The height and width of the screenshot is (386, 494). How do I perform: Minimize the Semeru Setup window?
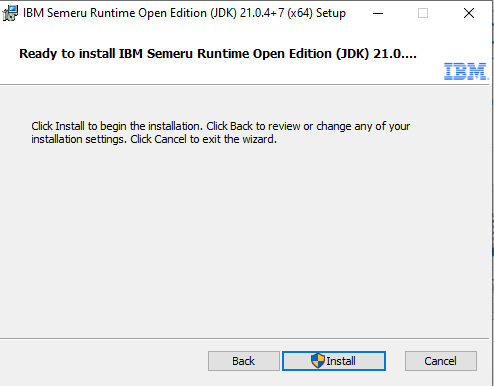pos(378,13)
